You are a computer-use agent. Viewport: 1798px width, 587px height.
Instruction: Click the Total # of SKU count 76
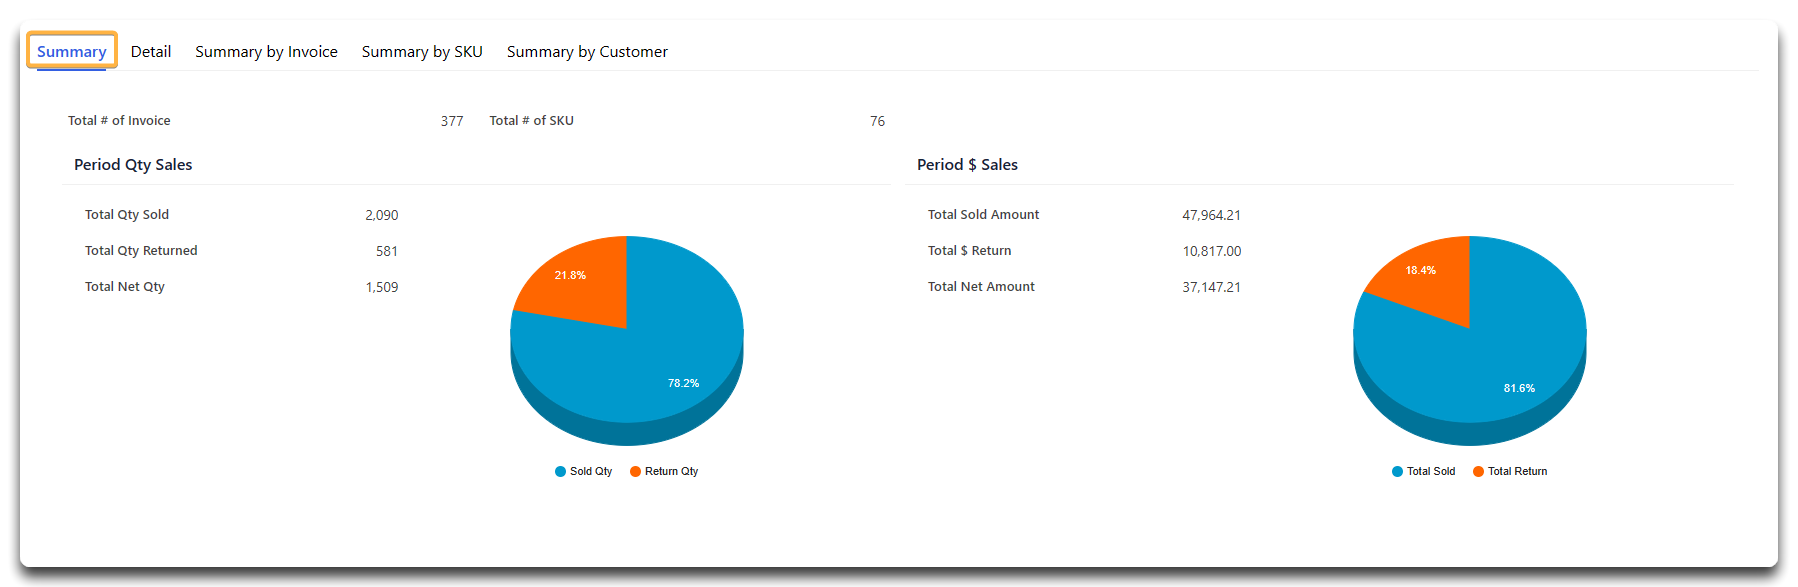pyautogui.click(x=877, y=121)
